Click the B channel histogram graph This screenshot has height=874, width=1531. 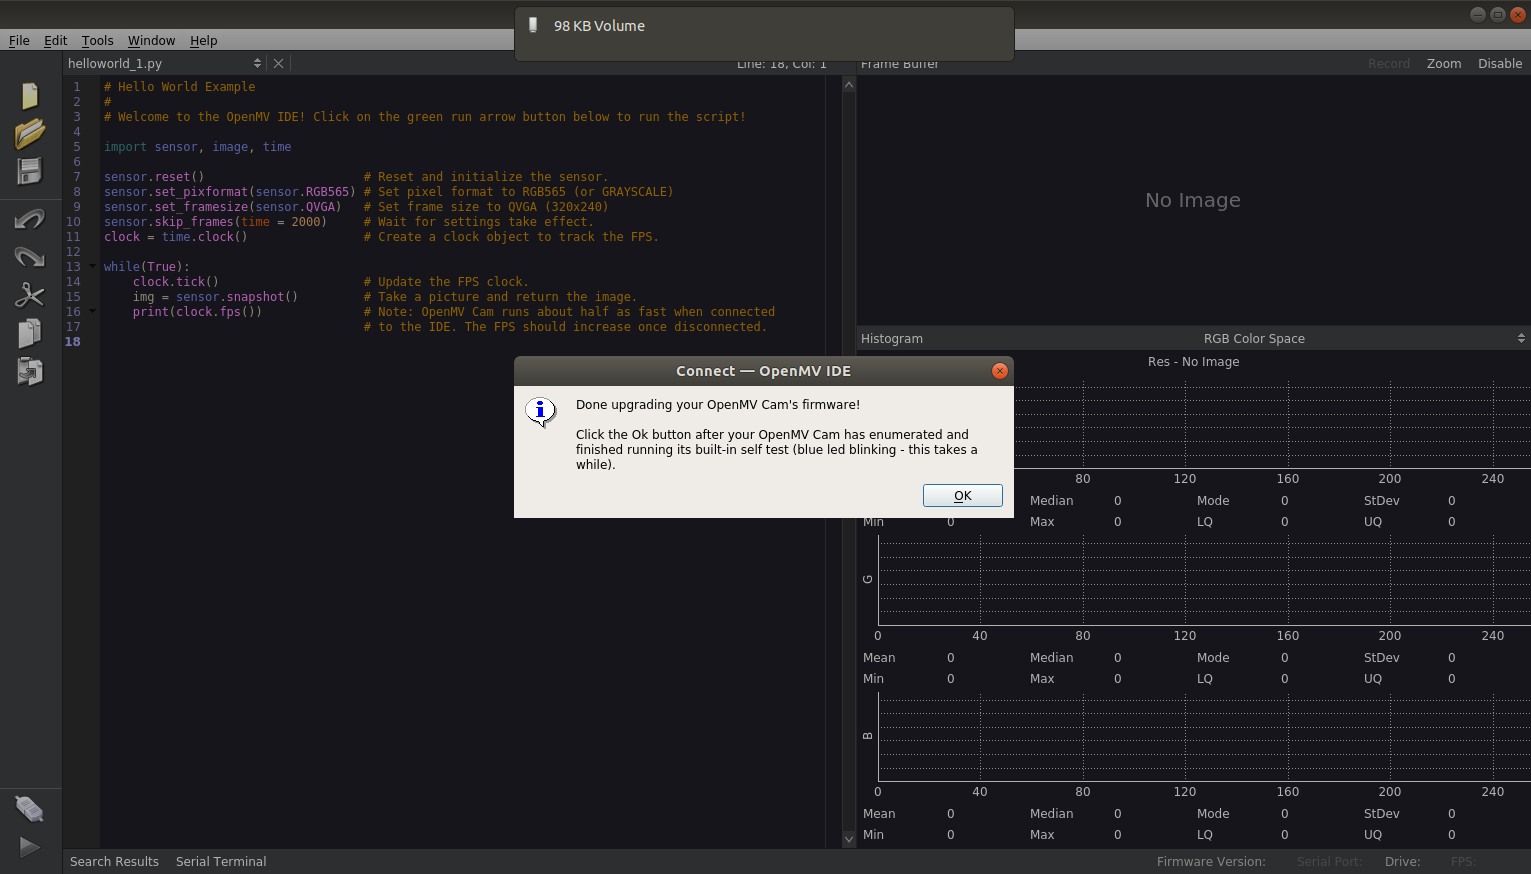[x=1204, y=736]
